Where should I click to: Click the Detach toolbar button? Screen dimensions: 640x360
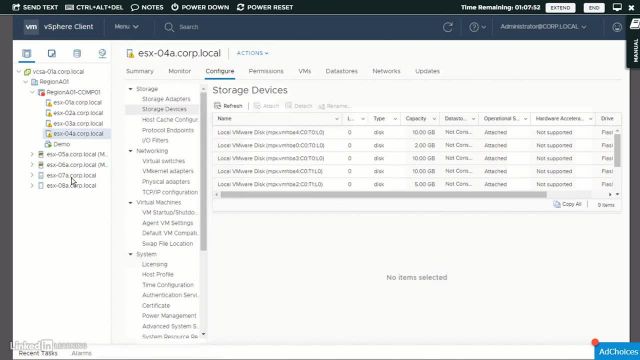(x=299, y=106)
